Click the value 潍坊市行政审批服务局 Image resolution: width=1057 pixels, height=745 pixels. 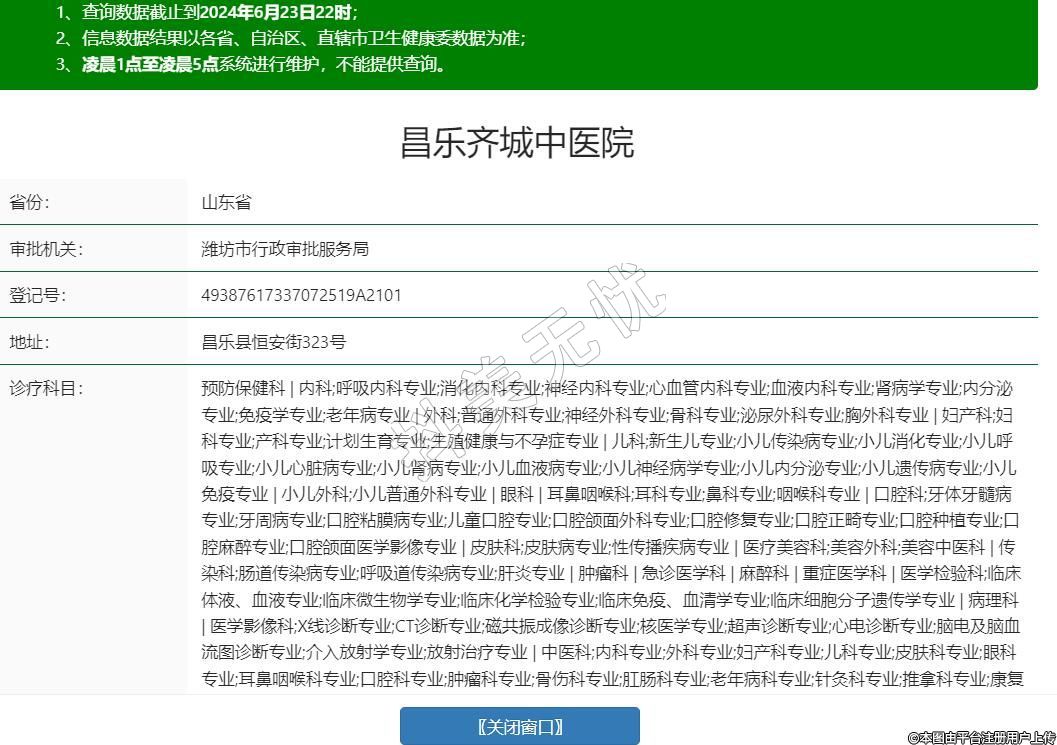point(285,249)
